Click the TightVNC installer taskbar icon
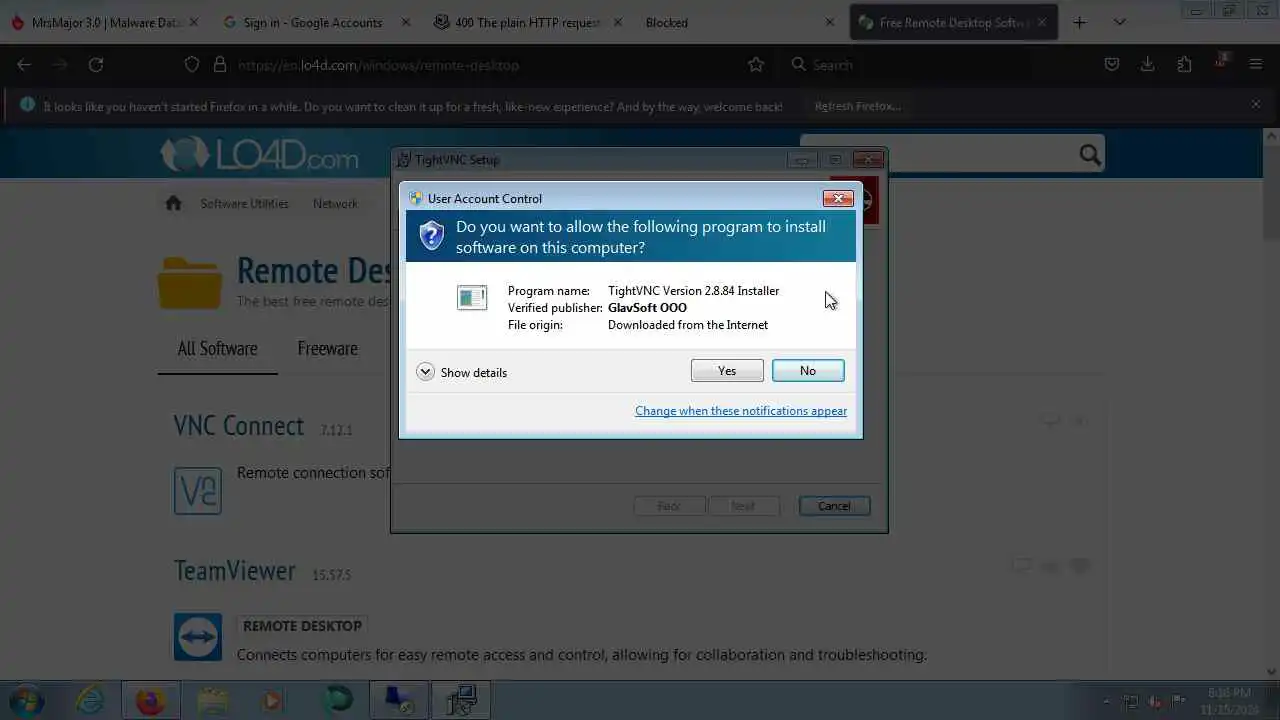The image size is (1280, 720). [461, 701]
